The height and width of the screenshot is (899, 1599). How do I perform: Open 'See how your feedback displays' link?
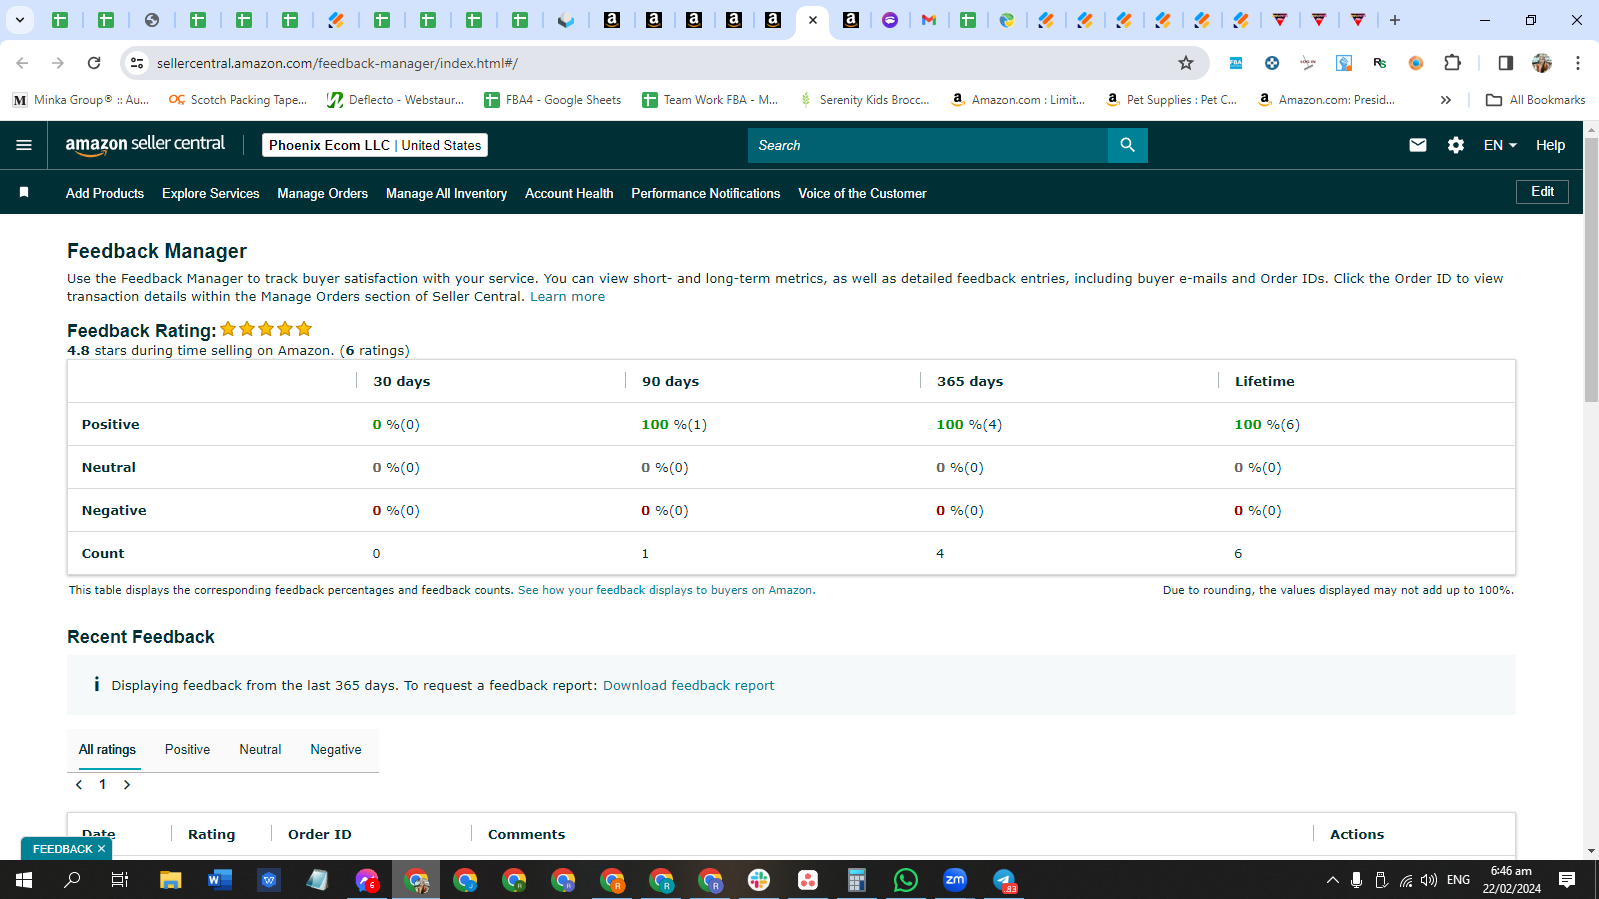(x=665, y=590)
